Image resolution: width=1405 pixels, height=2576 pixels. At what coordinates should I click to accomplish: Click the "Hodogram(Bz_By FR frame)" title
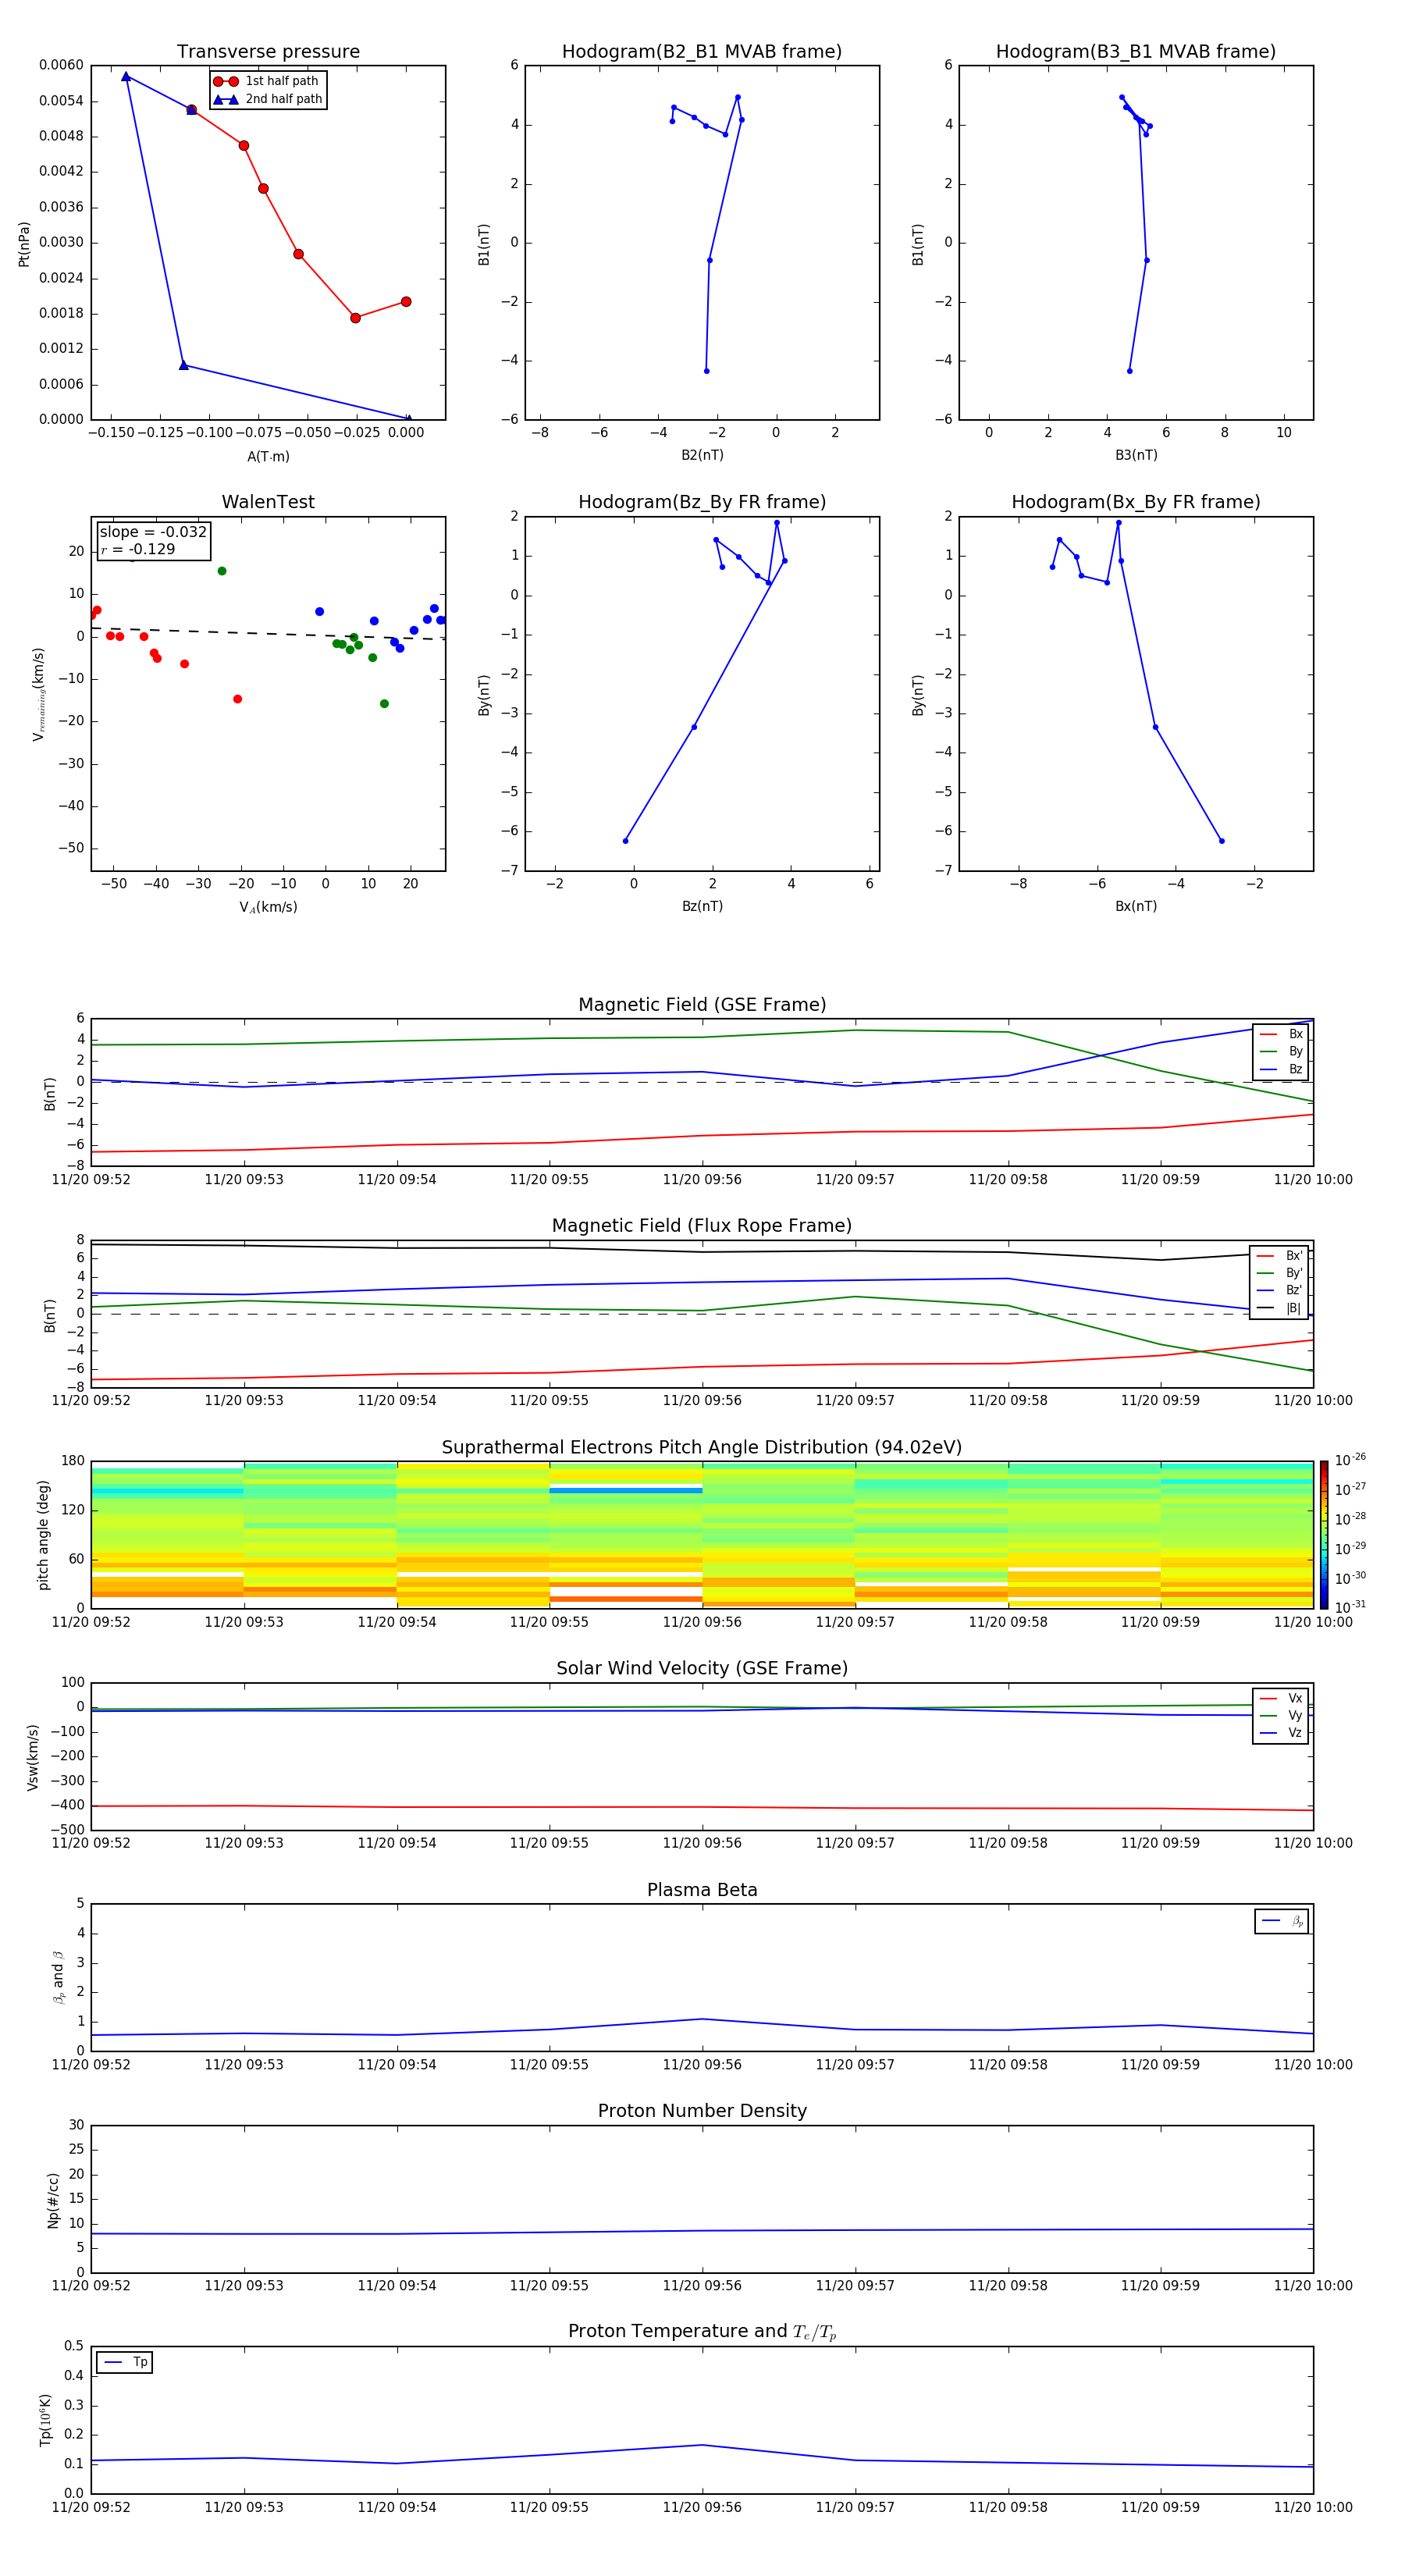tap(702, 502)
